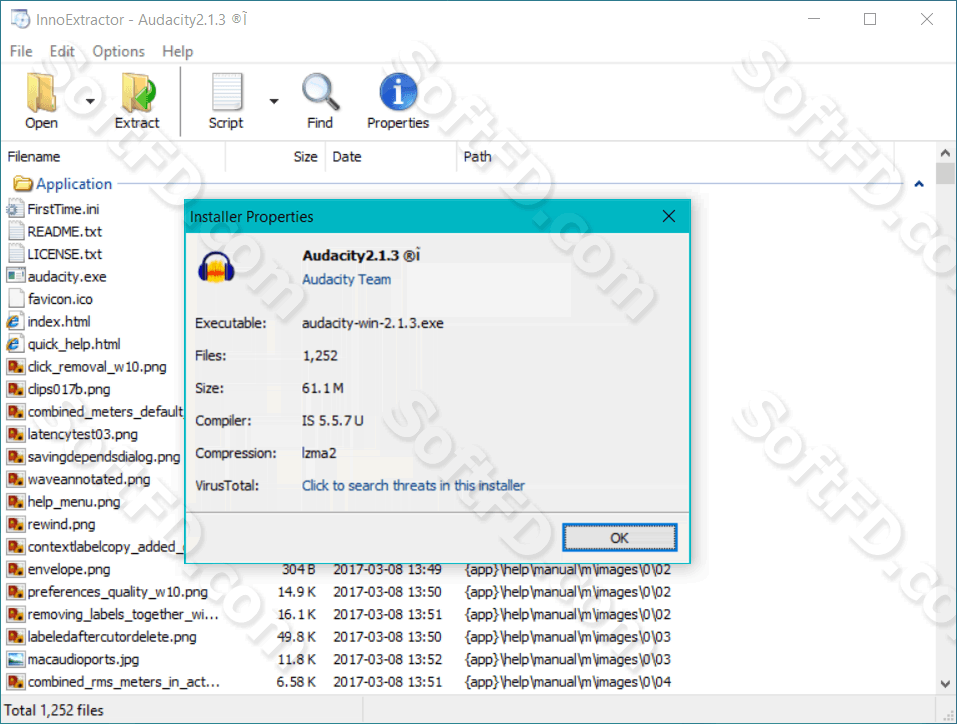Viewport: 957px width, 724px height.
Task: Click the file list scrollbar thumb
Action: coord(945,173)
